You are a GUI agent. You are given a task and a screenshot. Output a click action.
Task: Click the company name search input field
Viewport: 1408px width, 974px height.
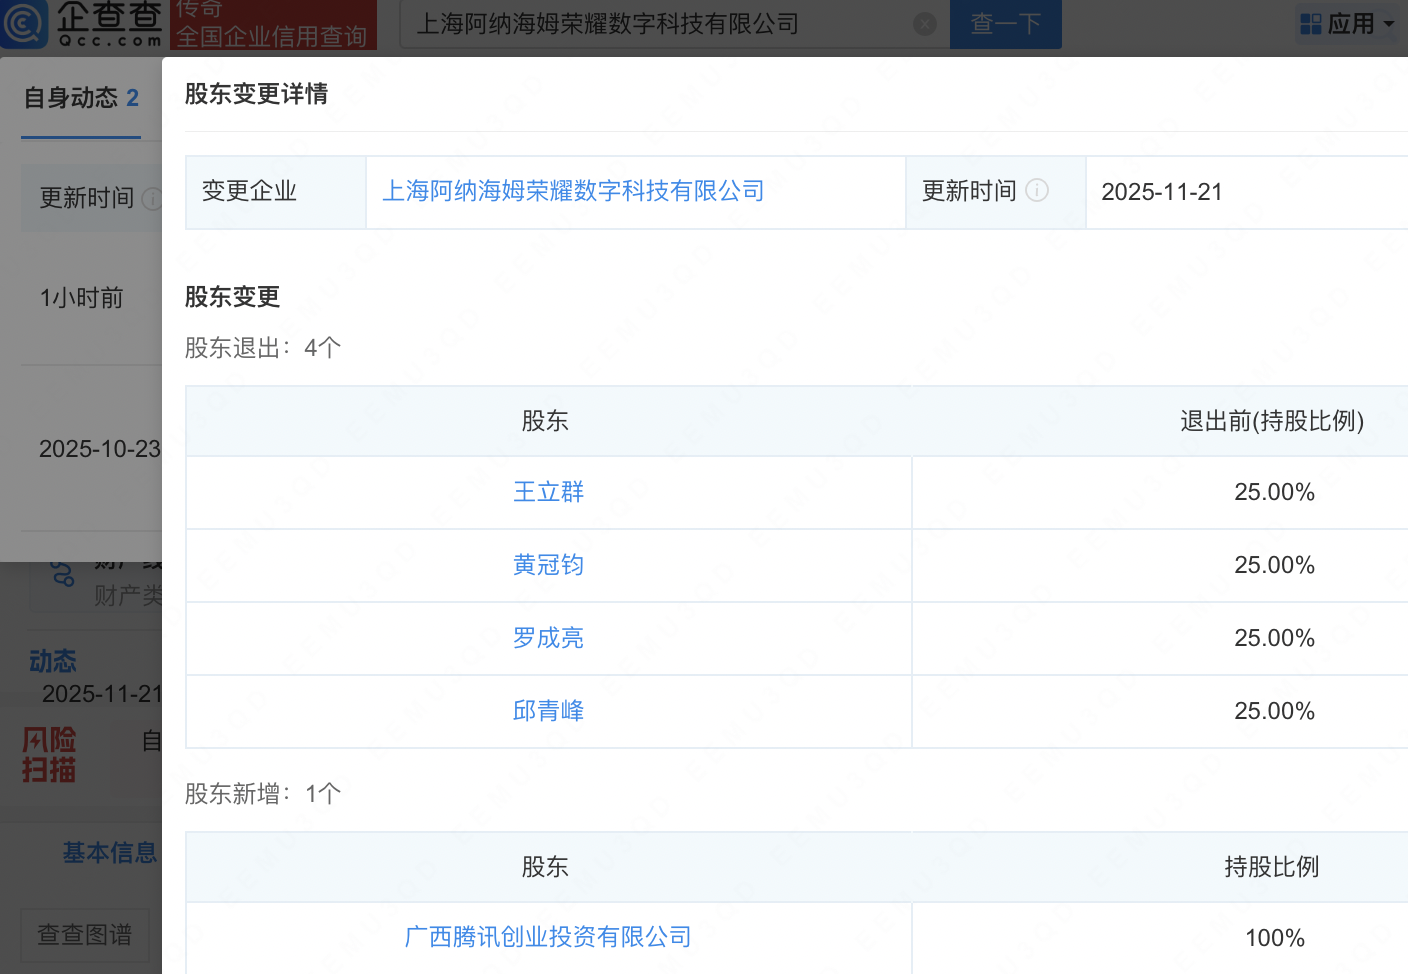click(660, 24)
